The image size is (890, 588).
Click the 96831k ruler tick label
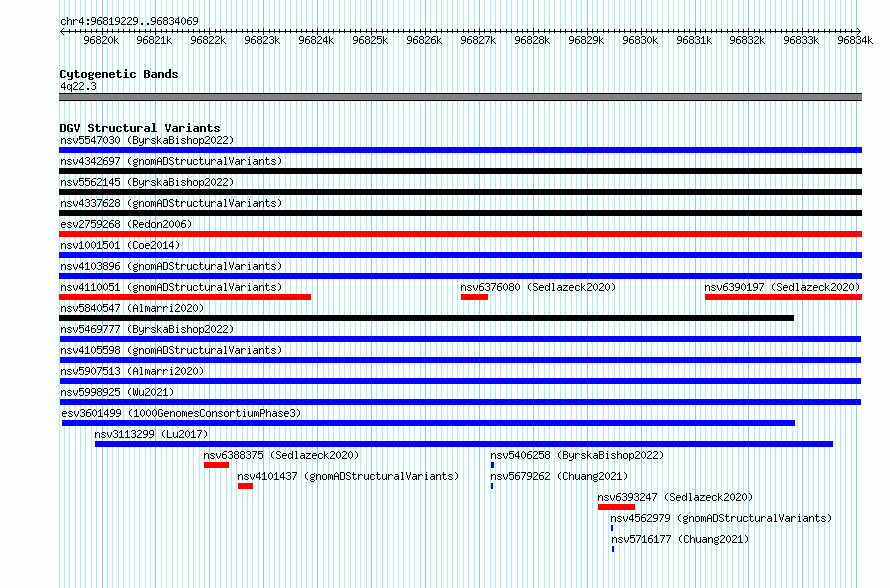pos(694,40)
